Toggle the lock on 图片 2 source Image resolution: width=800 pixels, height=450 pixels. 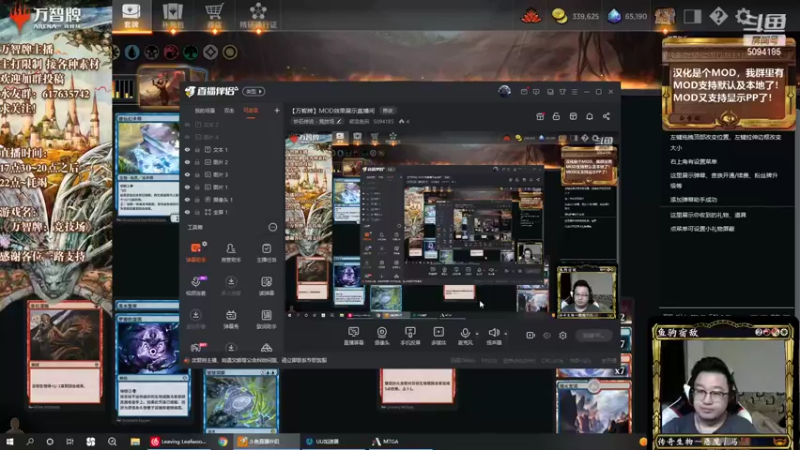(197, 162)
